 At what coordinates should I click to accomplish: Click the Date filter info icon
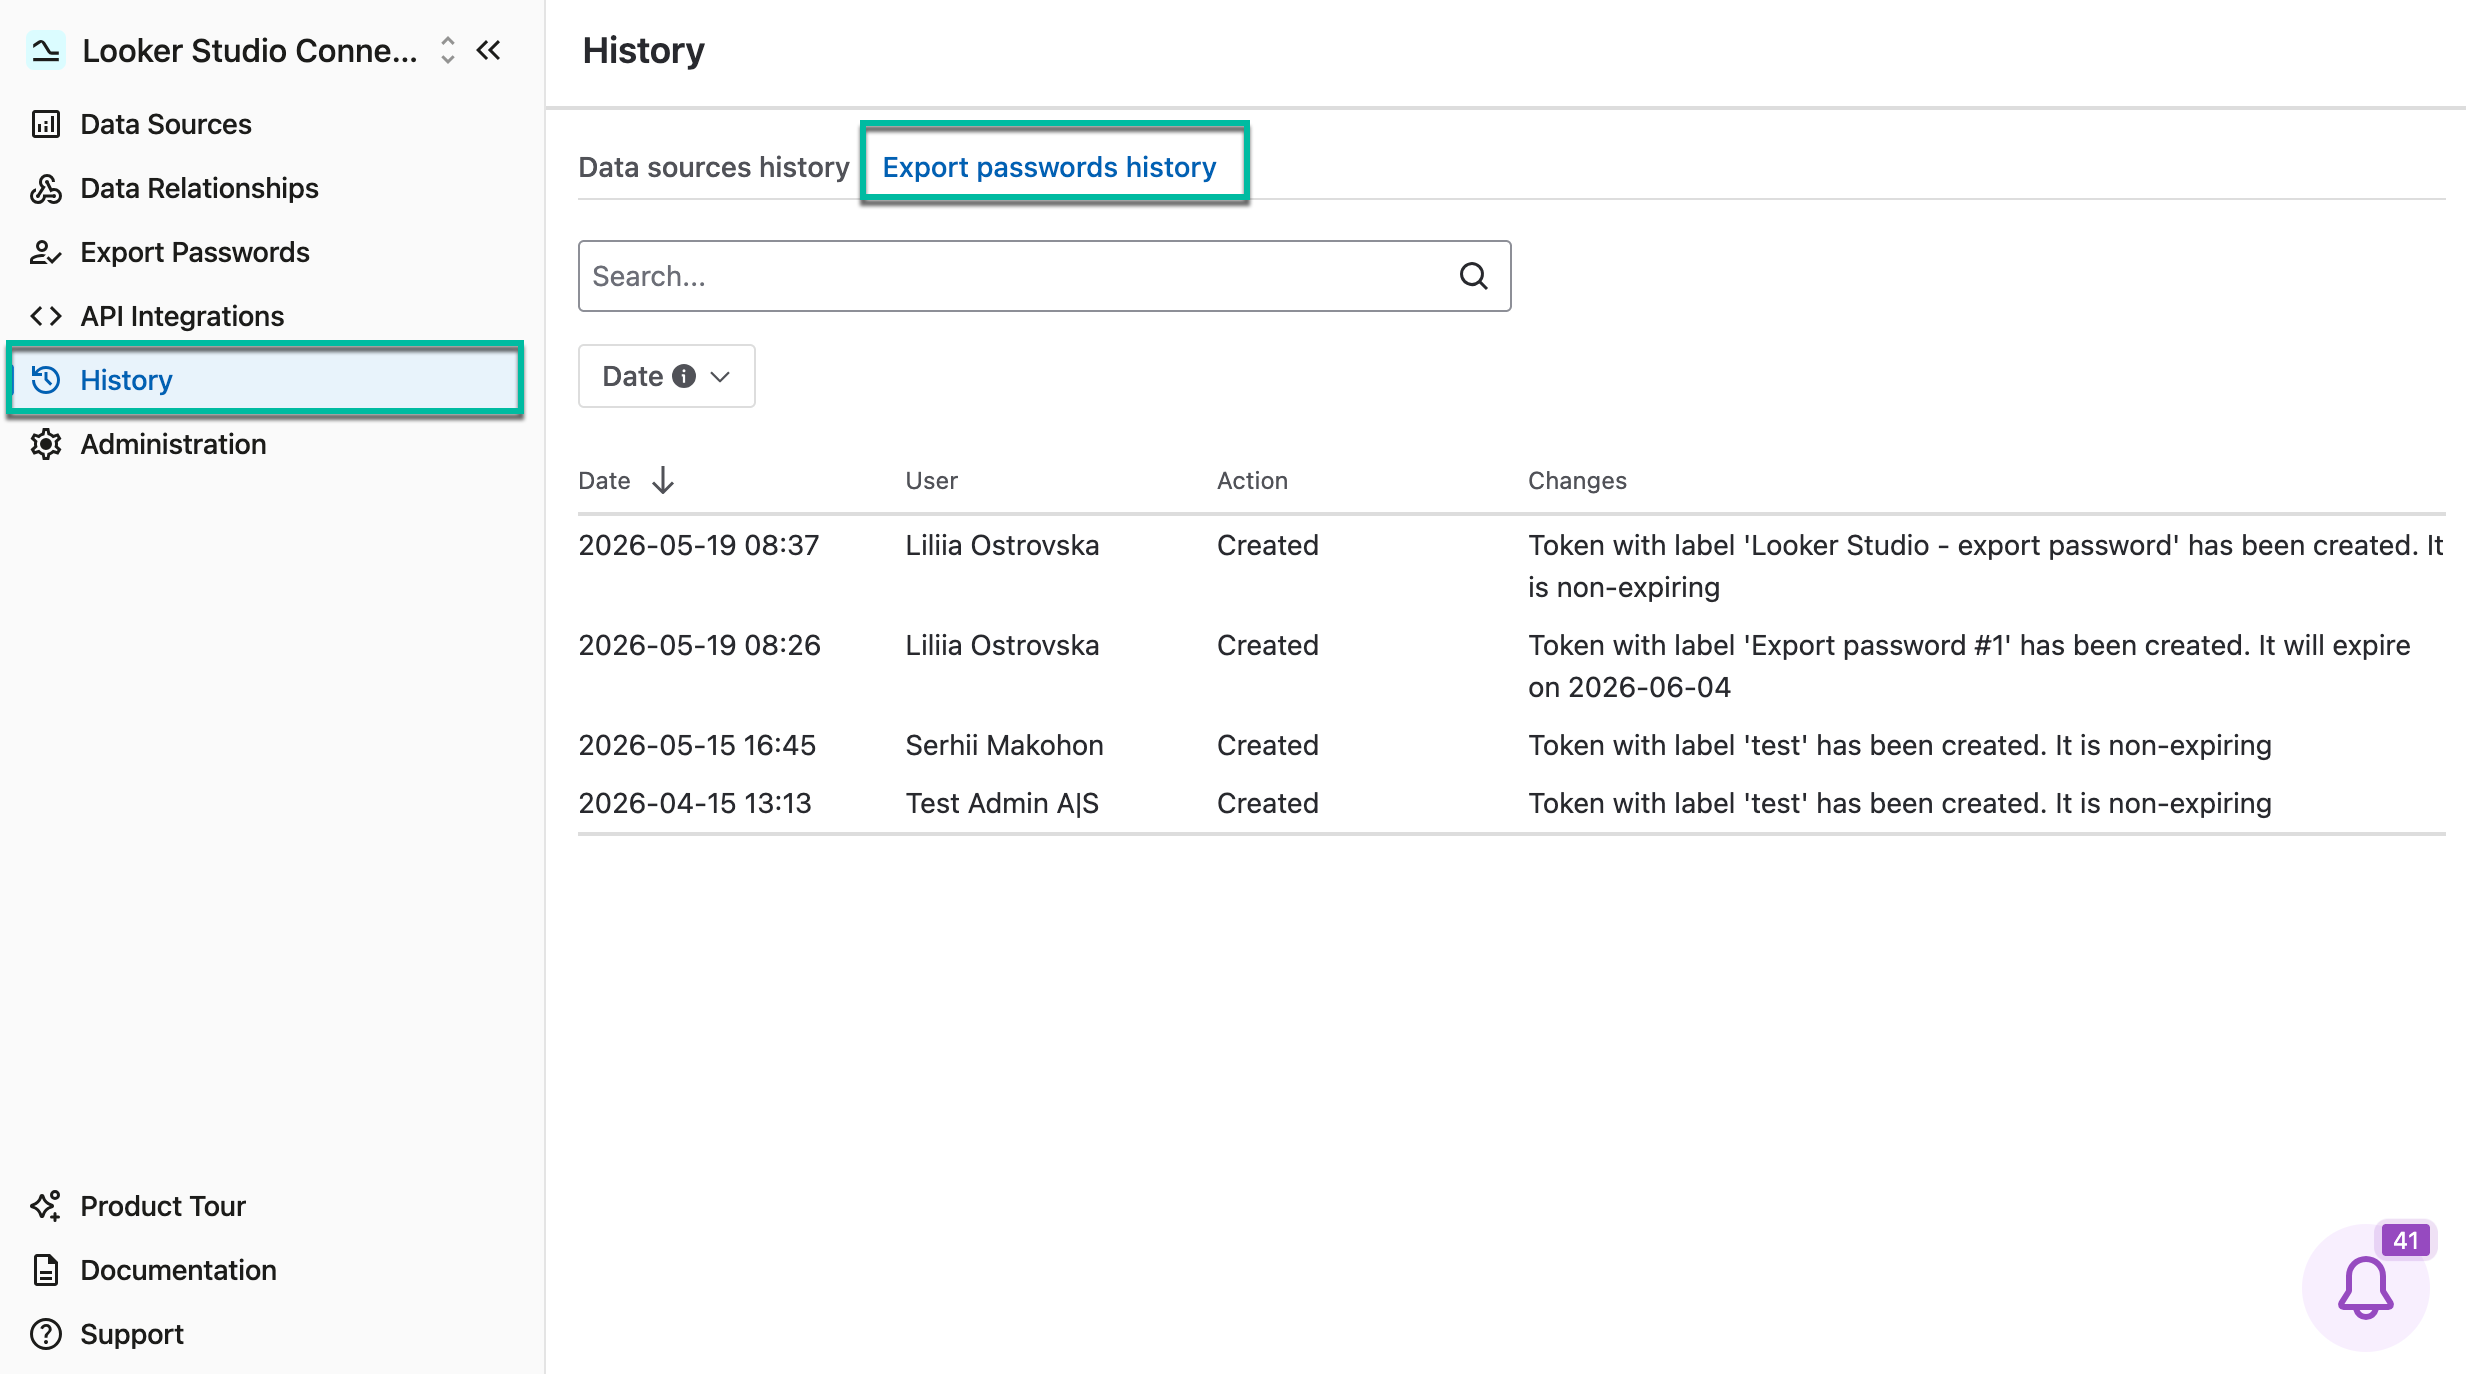pyautogui.click(x=684, y=376)
